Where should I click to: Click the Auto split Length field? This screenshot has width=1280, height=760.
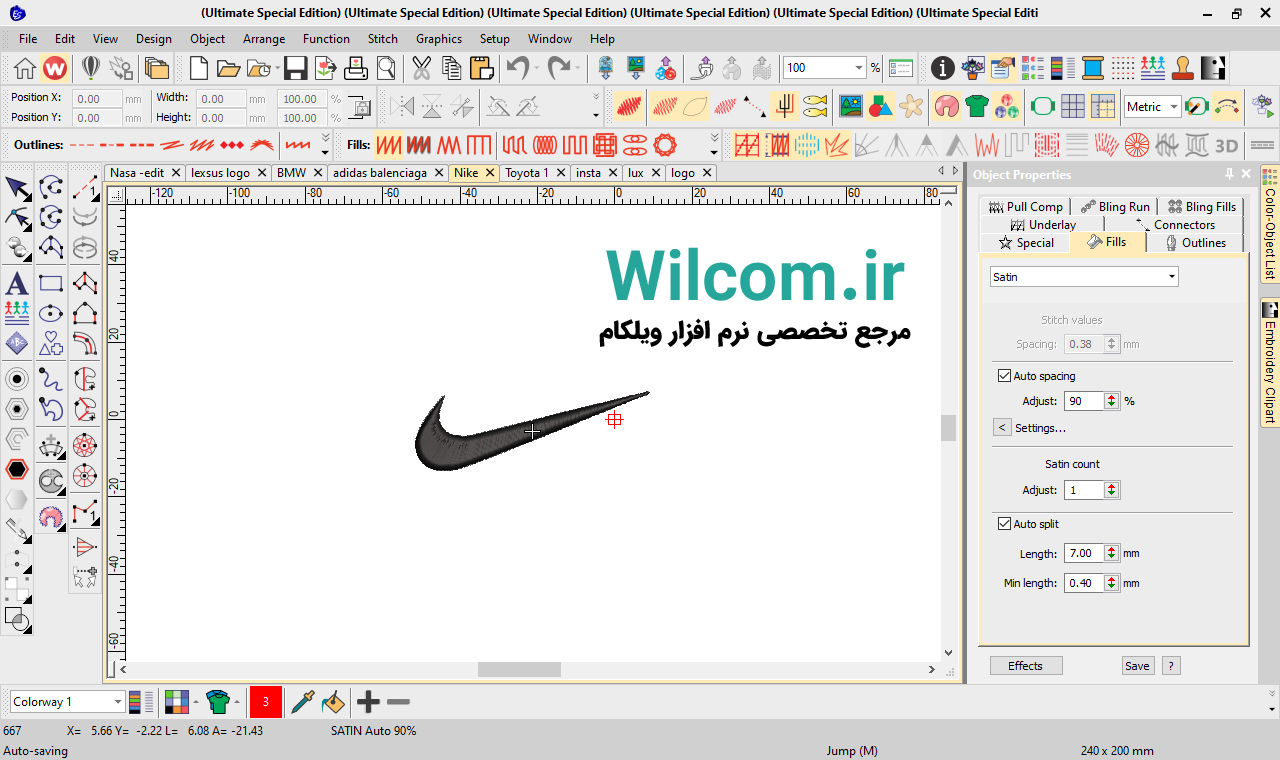pos(1083,553)
